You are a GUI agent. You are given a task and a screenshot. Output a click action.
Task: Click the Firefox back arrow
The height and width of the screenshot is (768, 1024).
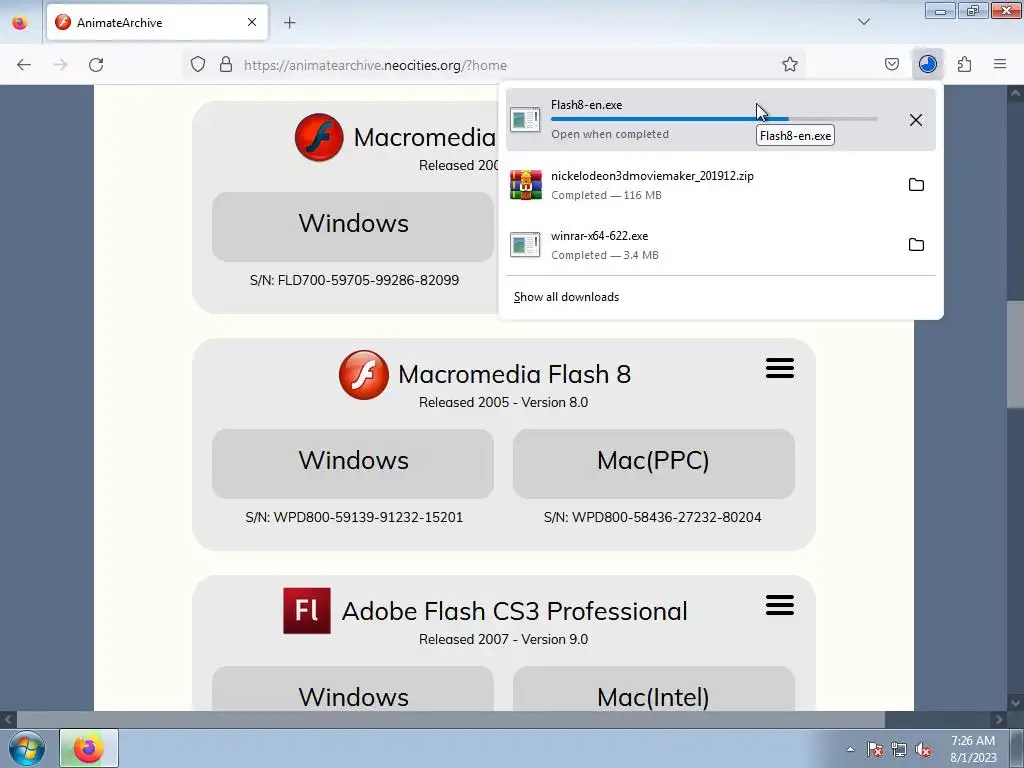click(24, 65)
